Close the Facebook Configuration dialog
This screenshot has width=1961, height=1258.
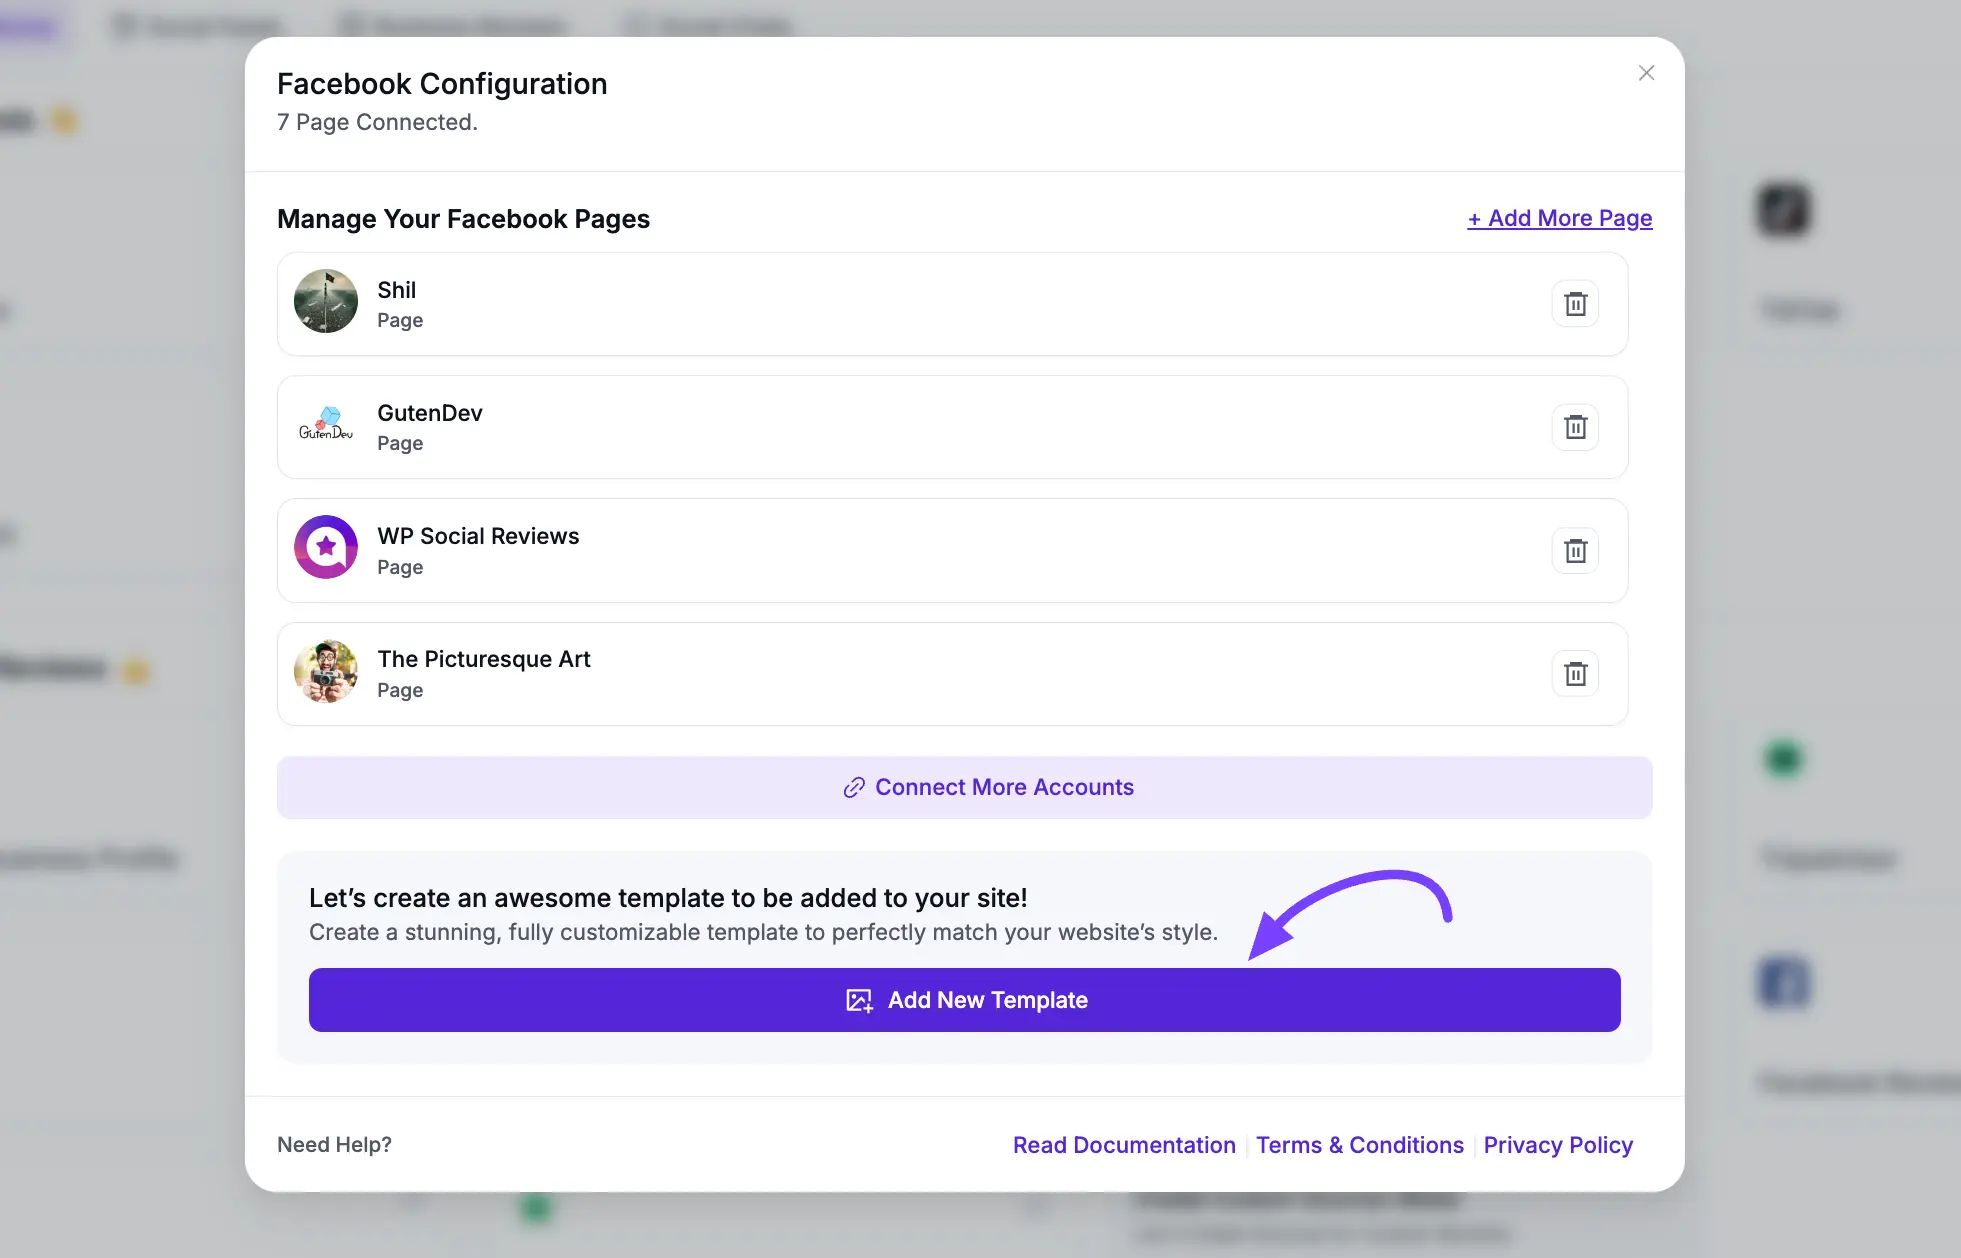pos(1646,73)
